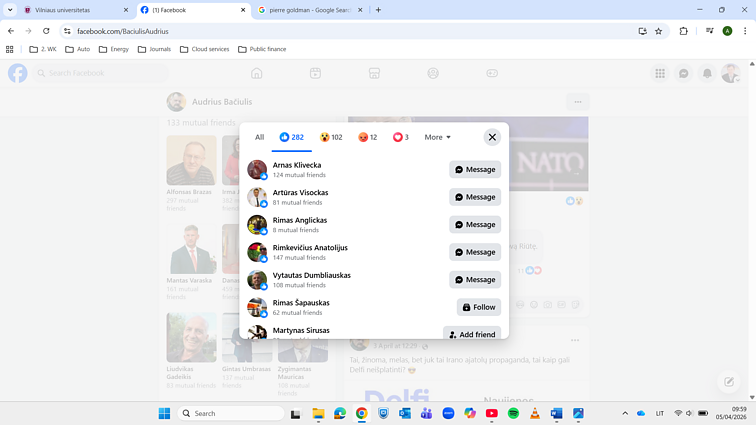Screen dimensions: 756x425
Task: Add Martynas Sirusas as friend
Action: coord(472,333)
